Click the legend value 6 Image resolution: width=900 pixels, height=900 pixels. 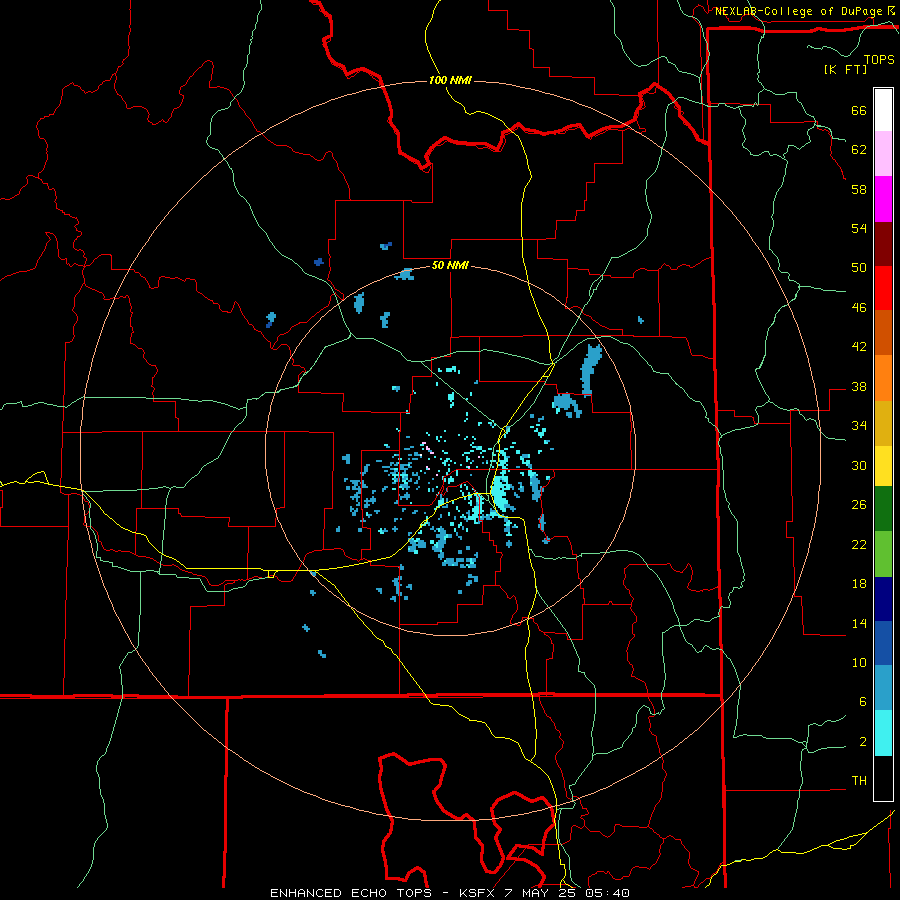click(863, 701)
